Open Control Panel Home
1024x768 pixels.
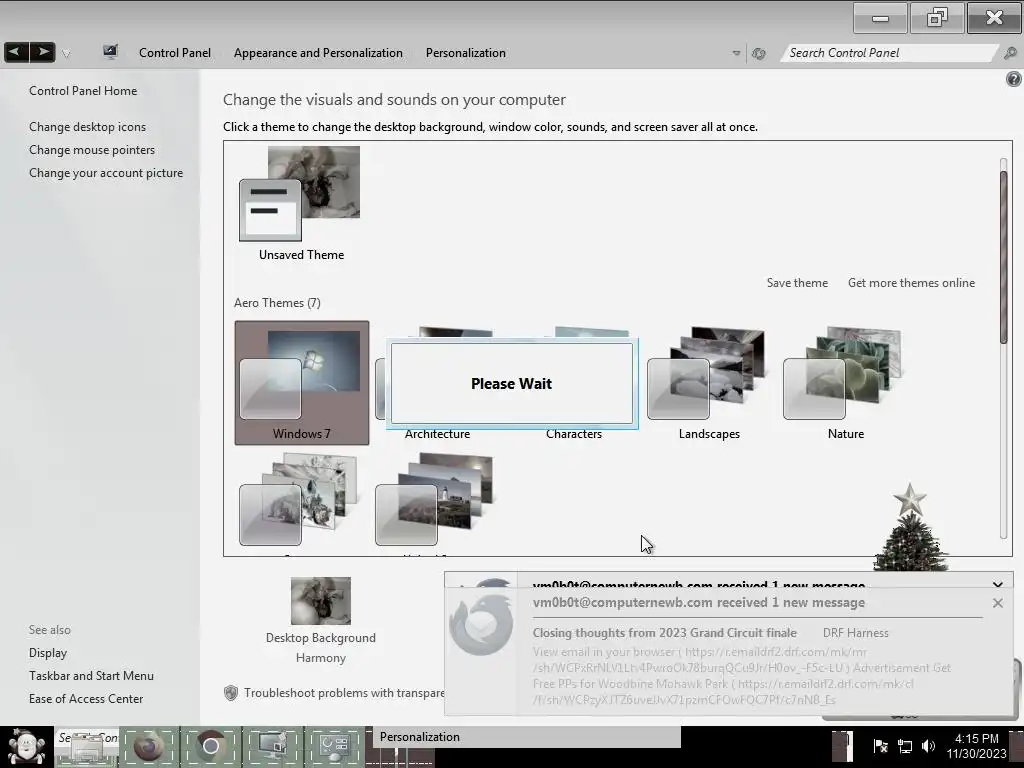click(83, 91)
